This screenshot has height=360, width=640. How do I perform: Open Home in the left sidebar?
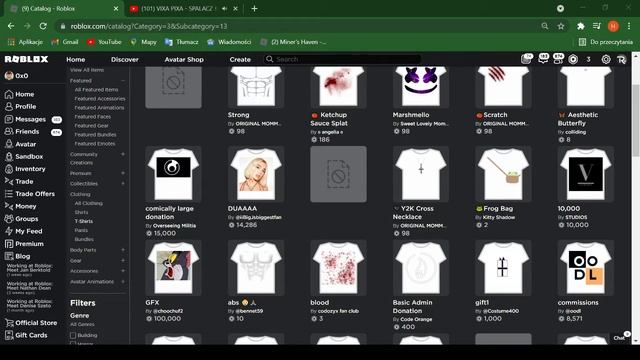click(19, 94)
